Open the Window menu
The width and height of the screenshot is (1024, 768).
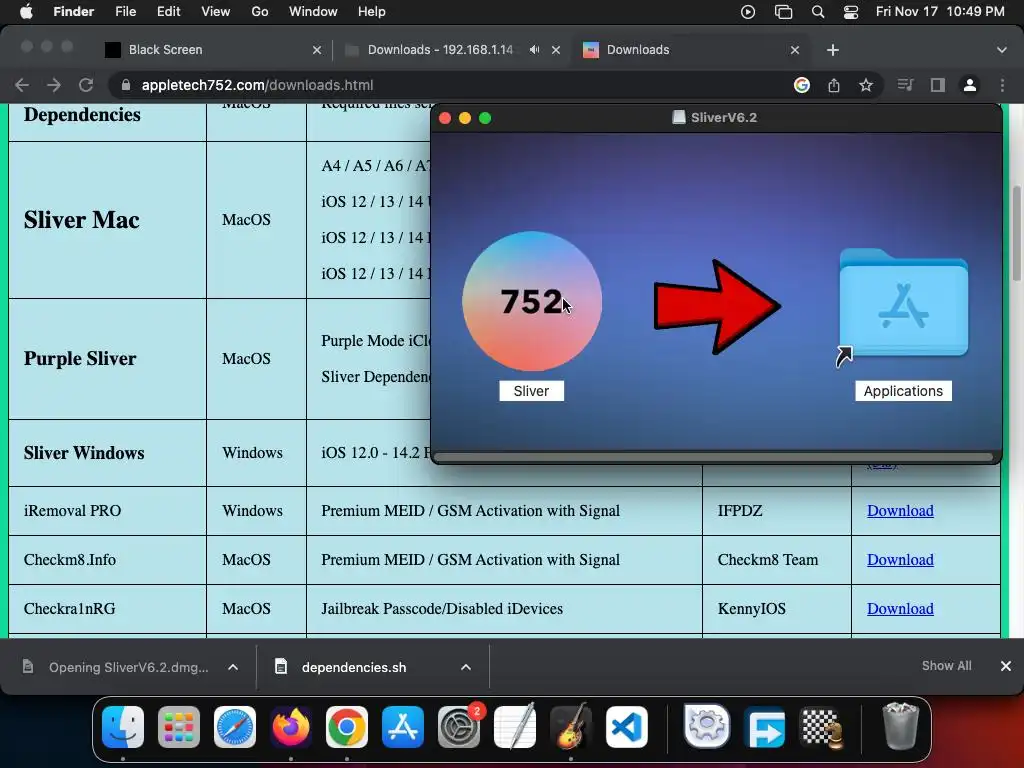click(313, 12)
